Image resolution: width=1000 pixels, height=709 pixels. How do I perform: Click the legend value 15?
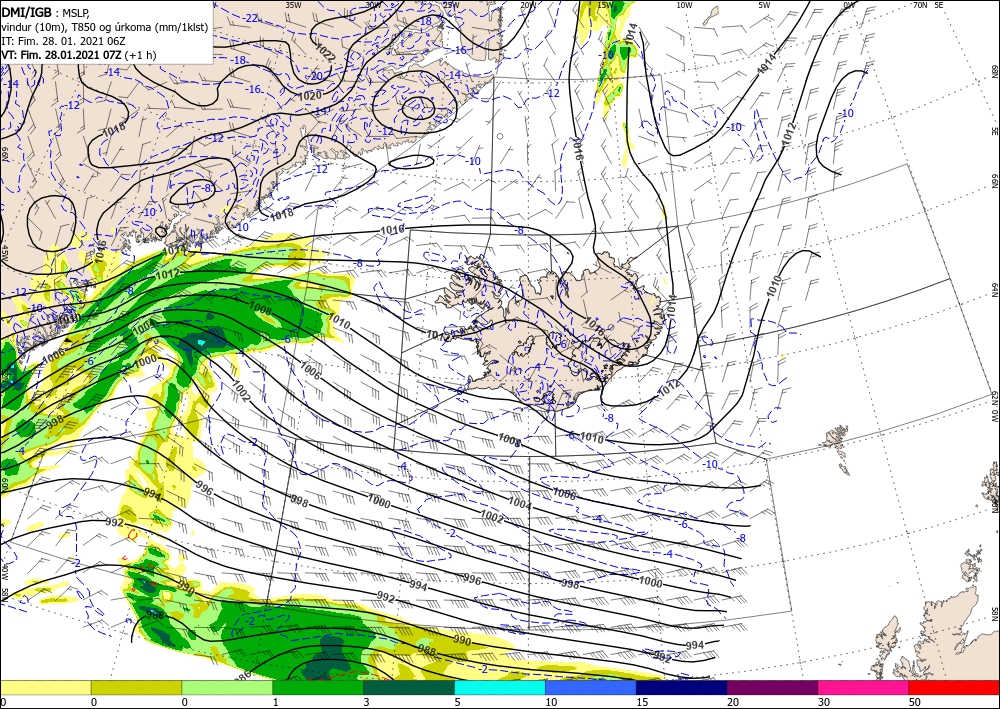pos(642,702)
